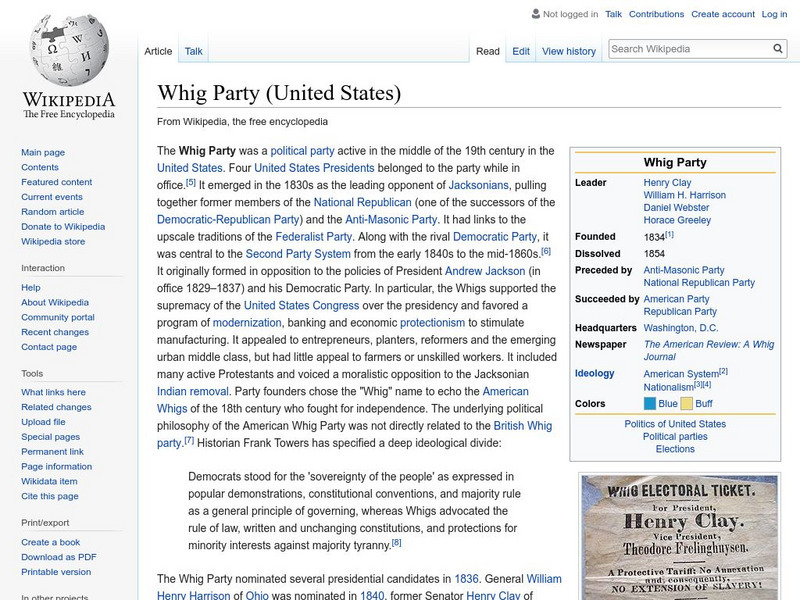Viewport: 800px width, 600px height.
Task: Open Related changes link
Action: (x=56, y=407)
